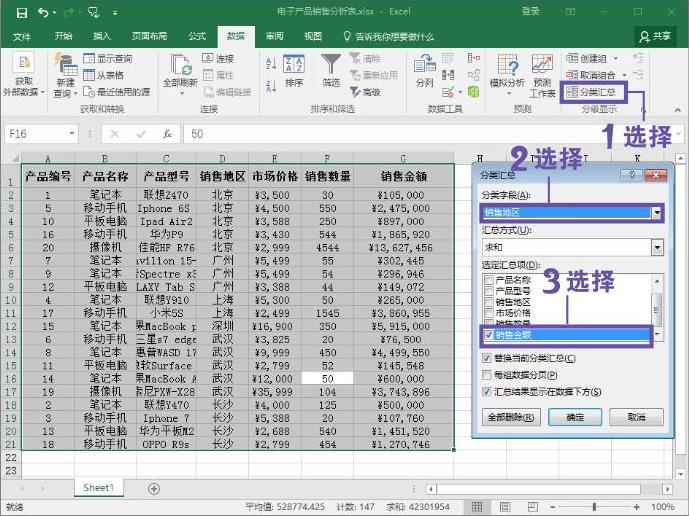
Task: Click the 确定 button in the dialog
Action: [574, 417]
